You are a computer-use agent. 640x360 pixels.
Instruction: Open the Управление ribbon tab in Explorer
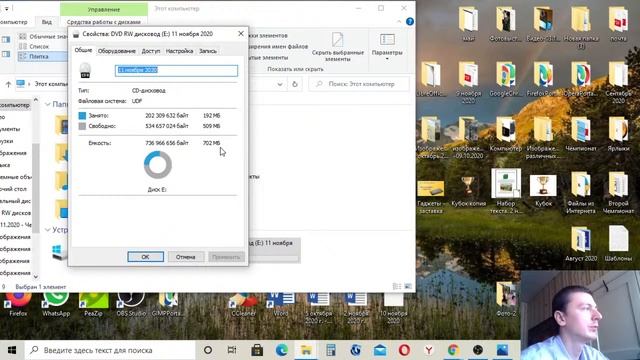104,9
